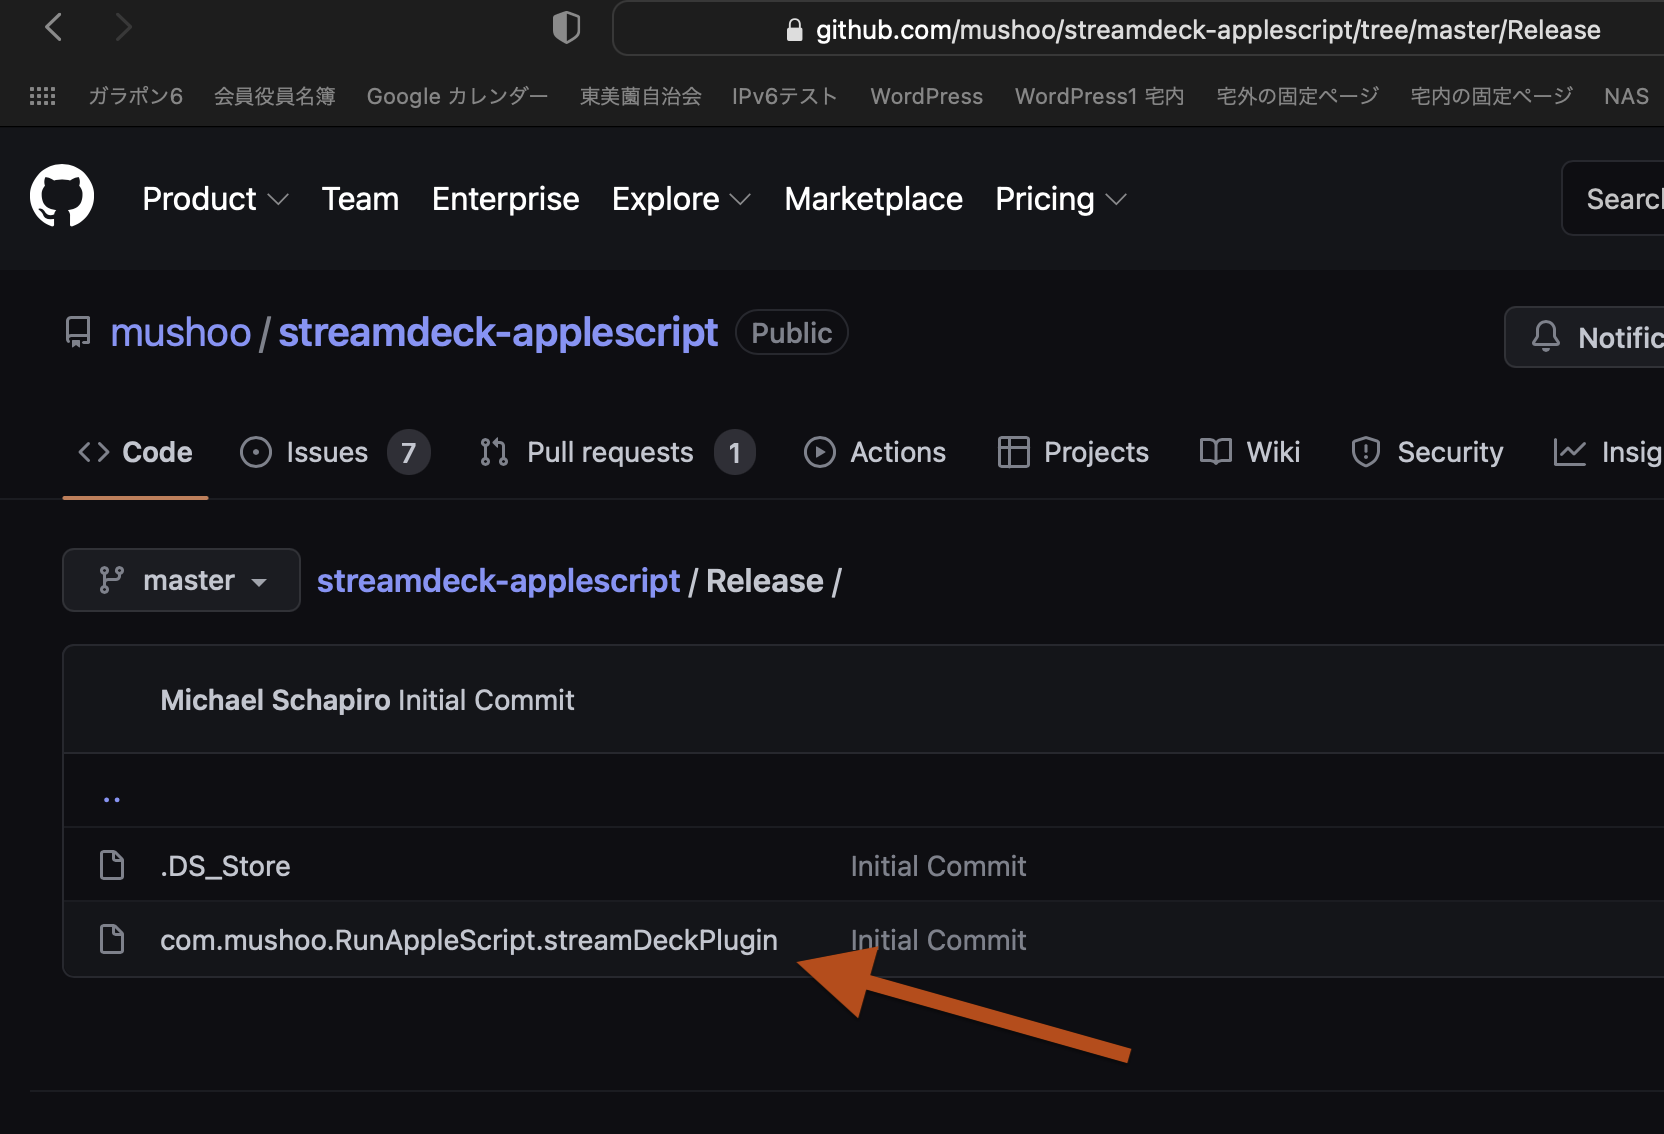Navigate to parent directory via double dots
The width and height of the screenshot is (1664, 1134).
112,797
